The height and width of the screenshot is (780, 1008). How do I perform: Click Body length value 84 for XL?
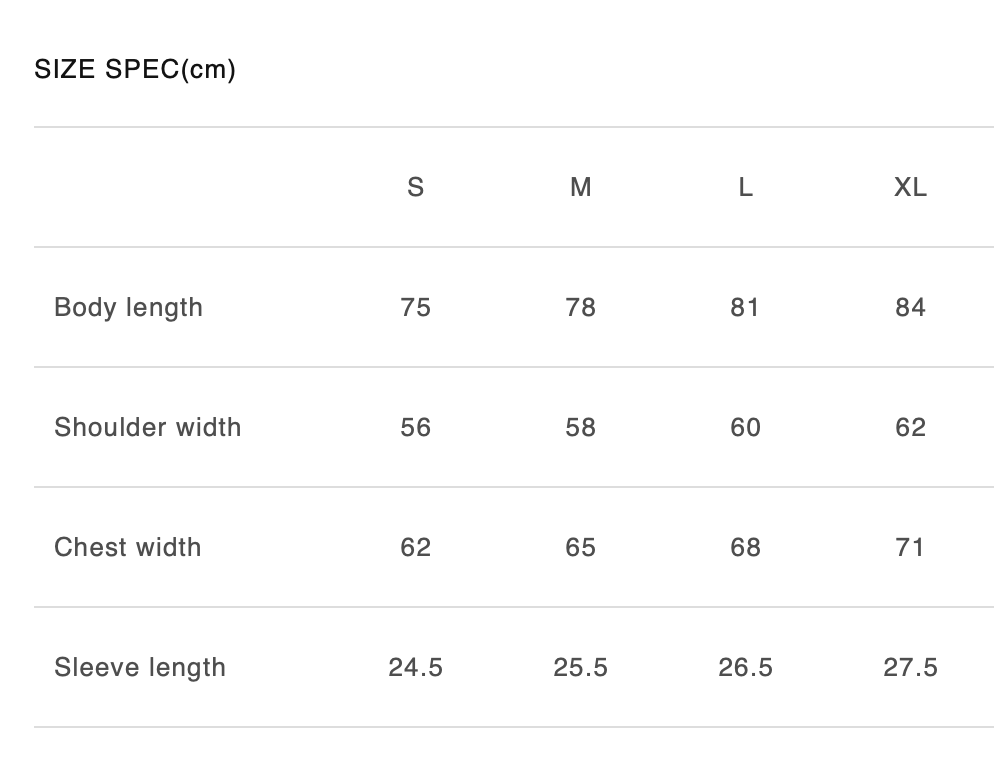pos(910,307)
